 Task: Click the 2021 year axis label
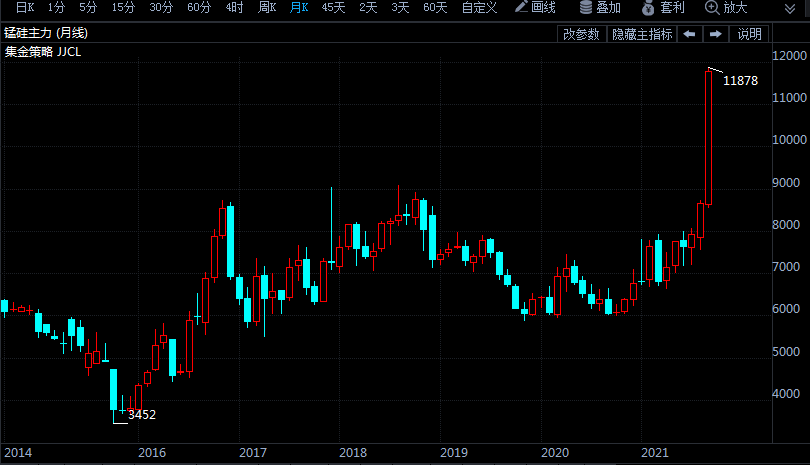655,453
